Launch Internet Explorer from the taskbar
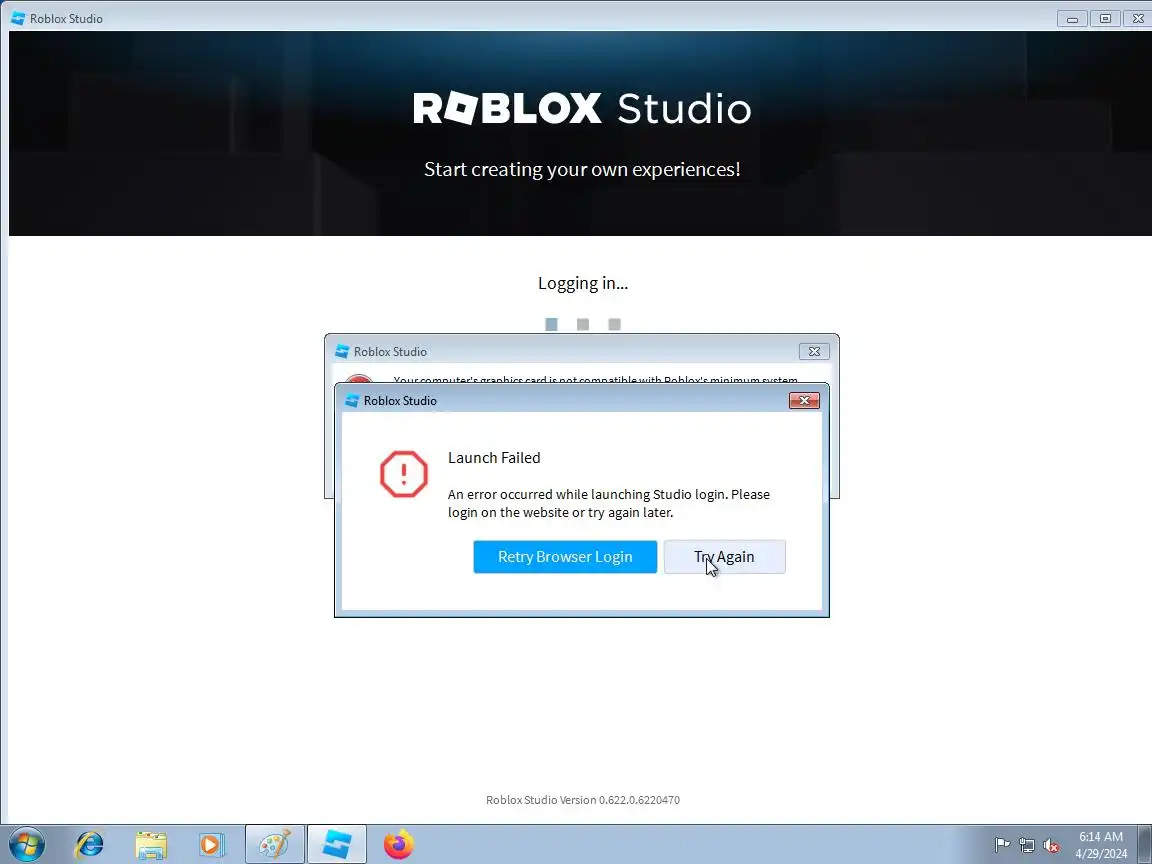This screenshot has height=864, width=1152. point(89,844)
